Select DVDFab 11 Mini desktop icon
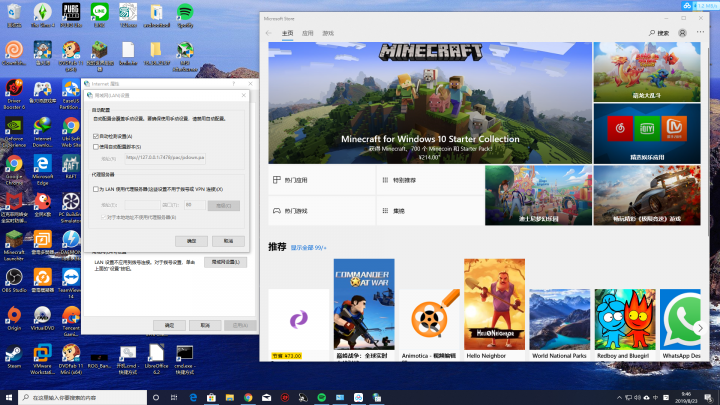 [x=71, y=360]
